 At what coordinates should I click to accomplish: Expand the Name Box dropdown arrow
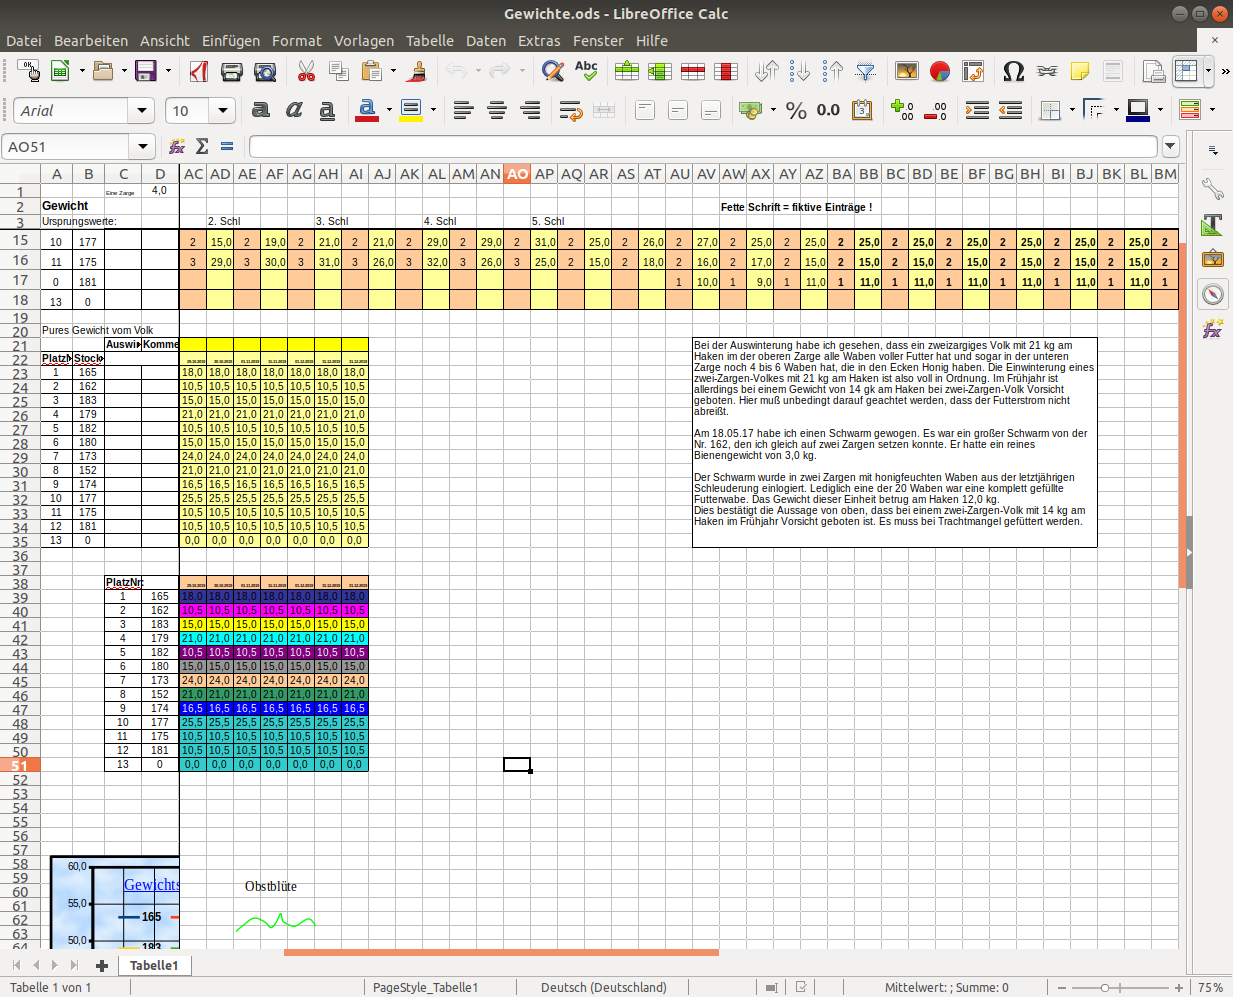[143, 147]
